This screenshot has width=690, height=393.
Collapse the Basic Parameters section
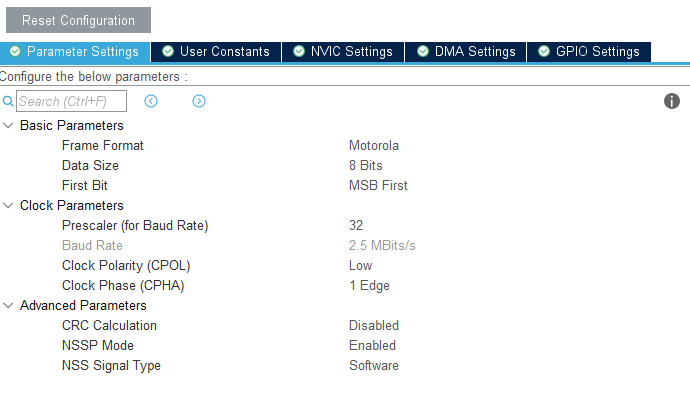click(x=8, y=125)
